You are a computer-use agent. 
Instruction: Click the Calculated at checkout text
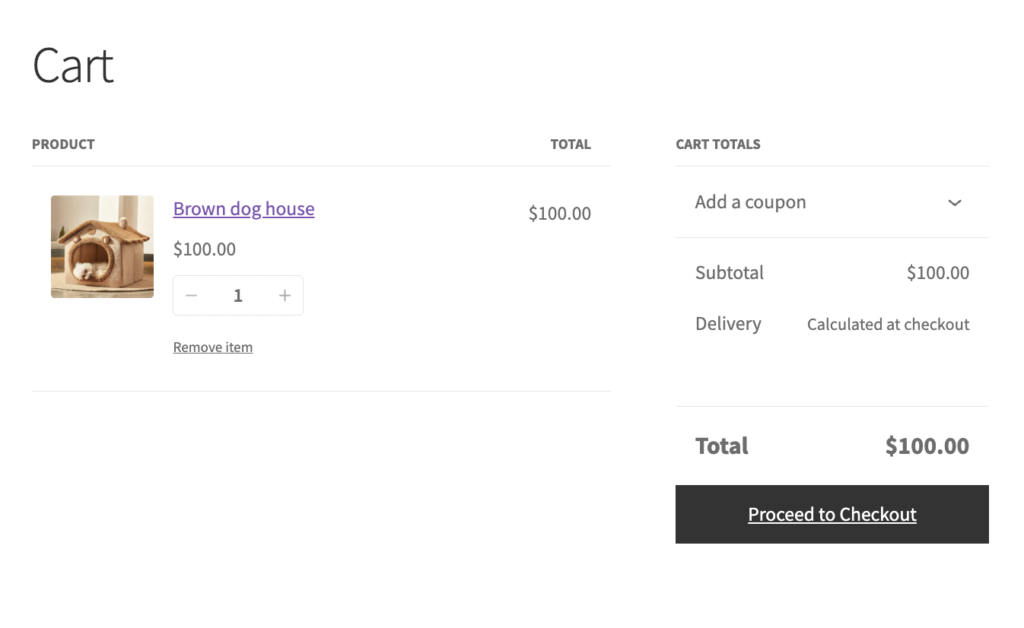[887, 324]
